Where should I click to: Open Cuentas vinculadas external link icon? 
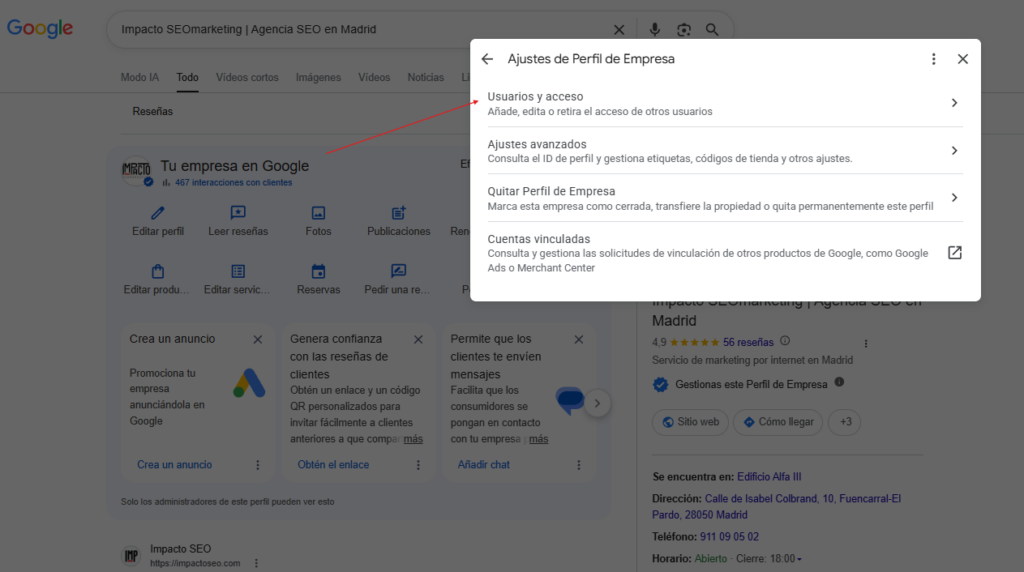pyautogui.click(x=954, y=253)
